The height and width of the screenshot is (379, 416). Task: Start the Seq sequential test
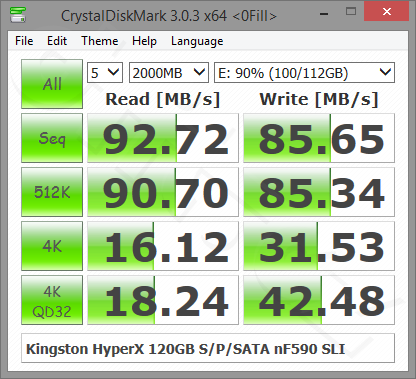point(52,138)
